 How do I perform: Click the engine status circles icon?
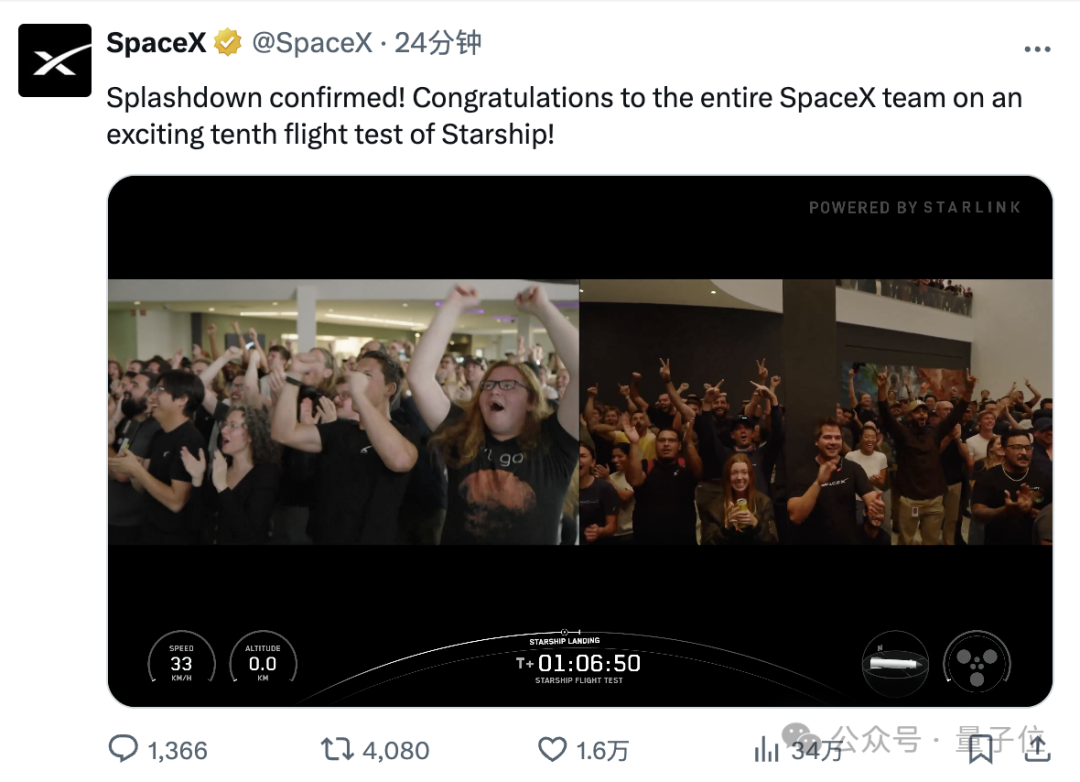coord(976,663)
